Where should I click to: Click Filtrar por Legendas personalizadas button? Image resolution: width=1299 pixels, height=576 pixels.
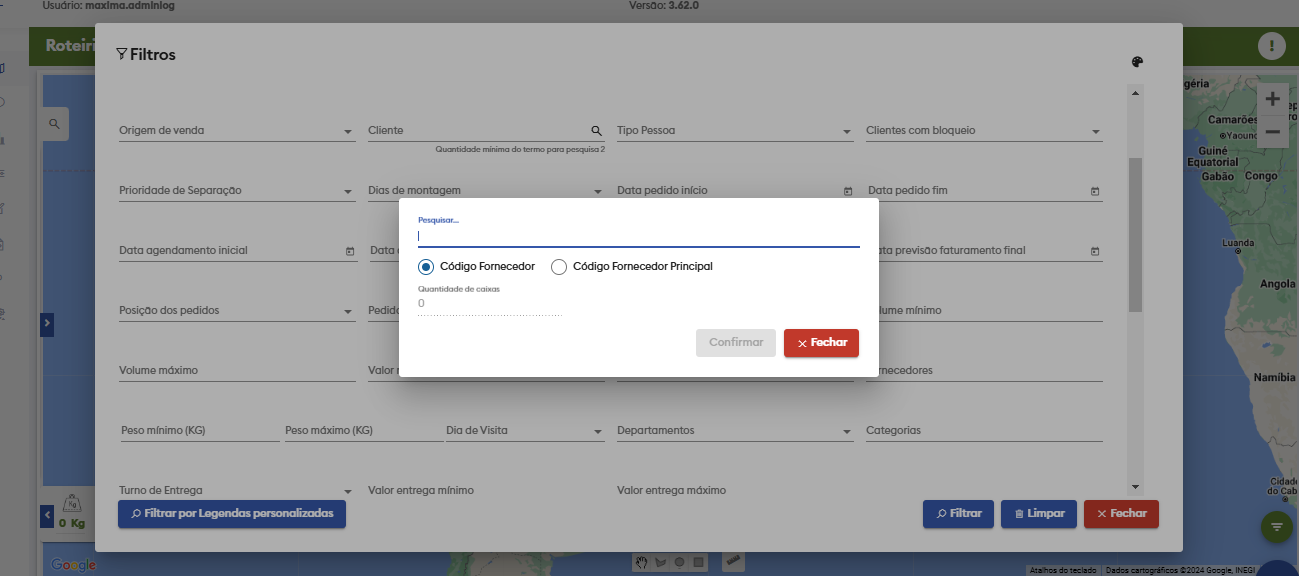(x=232, y=514)
